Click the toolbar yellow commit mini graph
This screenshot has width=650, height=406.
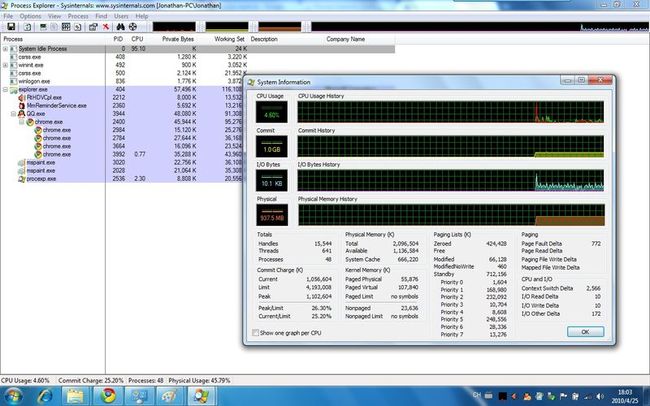pos(227,27)
